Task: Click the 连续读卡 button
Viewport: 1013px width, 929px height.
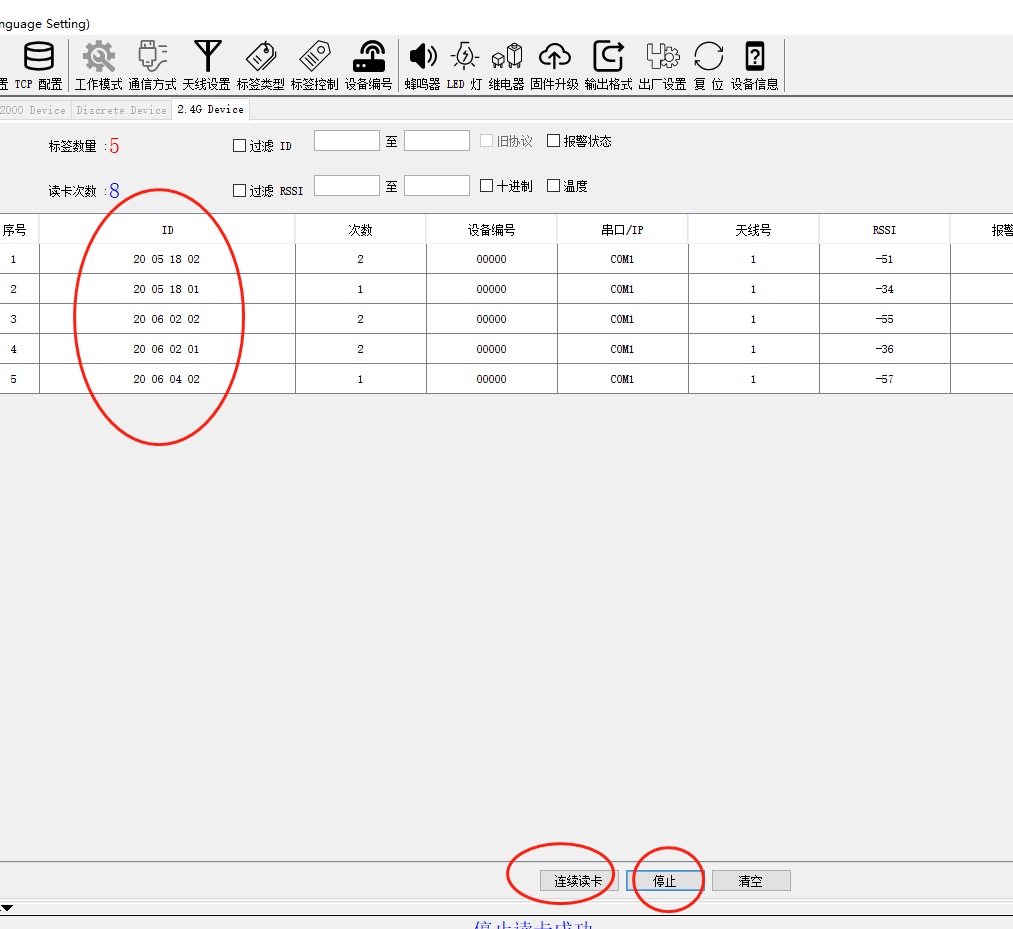Action: click(x=577, y=881)
